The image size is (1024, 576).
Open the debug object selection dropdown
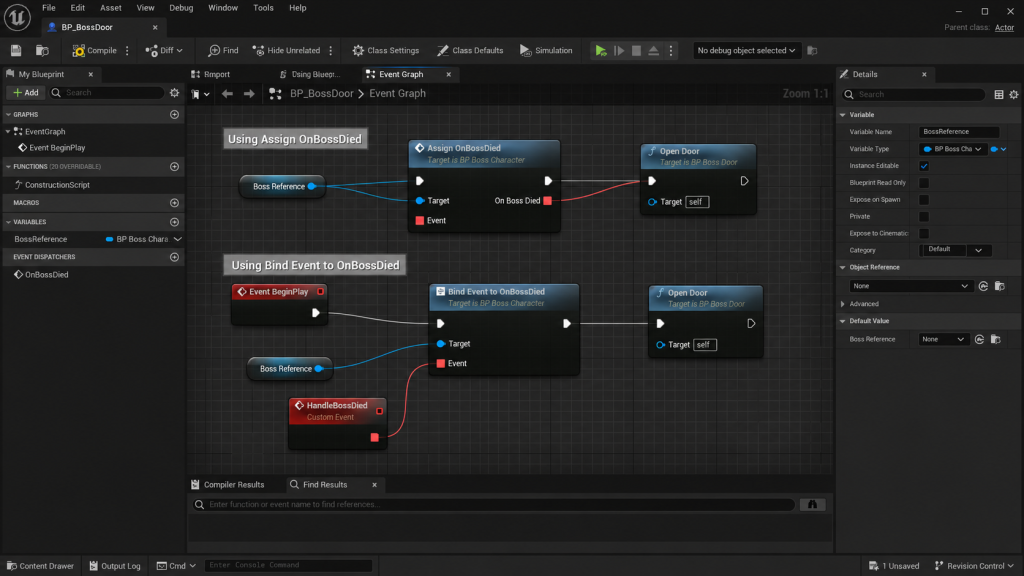[x=745, y=50]
